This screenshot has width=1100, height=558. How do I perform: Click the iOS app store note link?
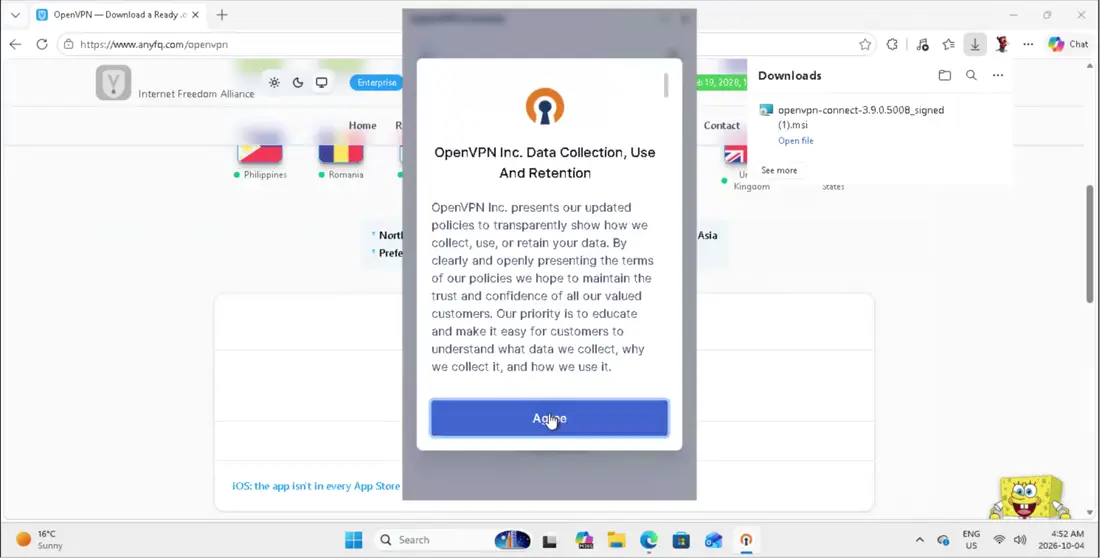click(316, 486)
